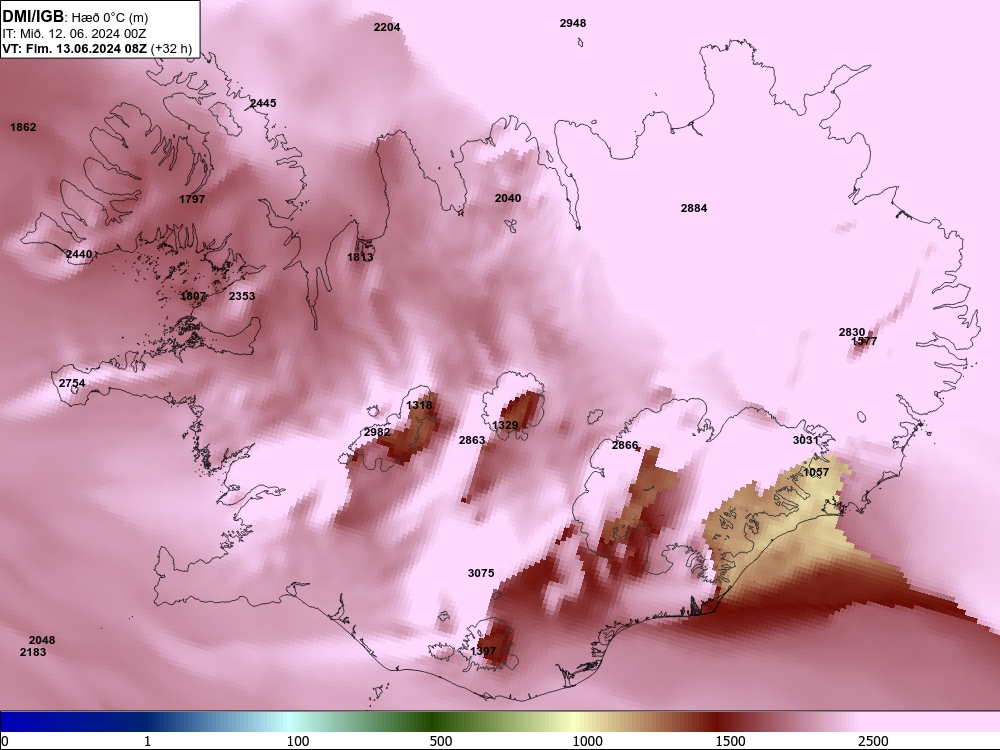Viewport: 1000px width, 750px height.
Task: Click the 2863 height value
Action: (472, 439)
